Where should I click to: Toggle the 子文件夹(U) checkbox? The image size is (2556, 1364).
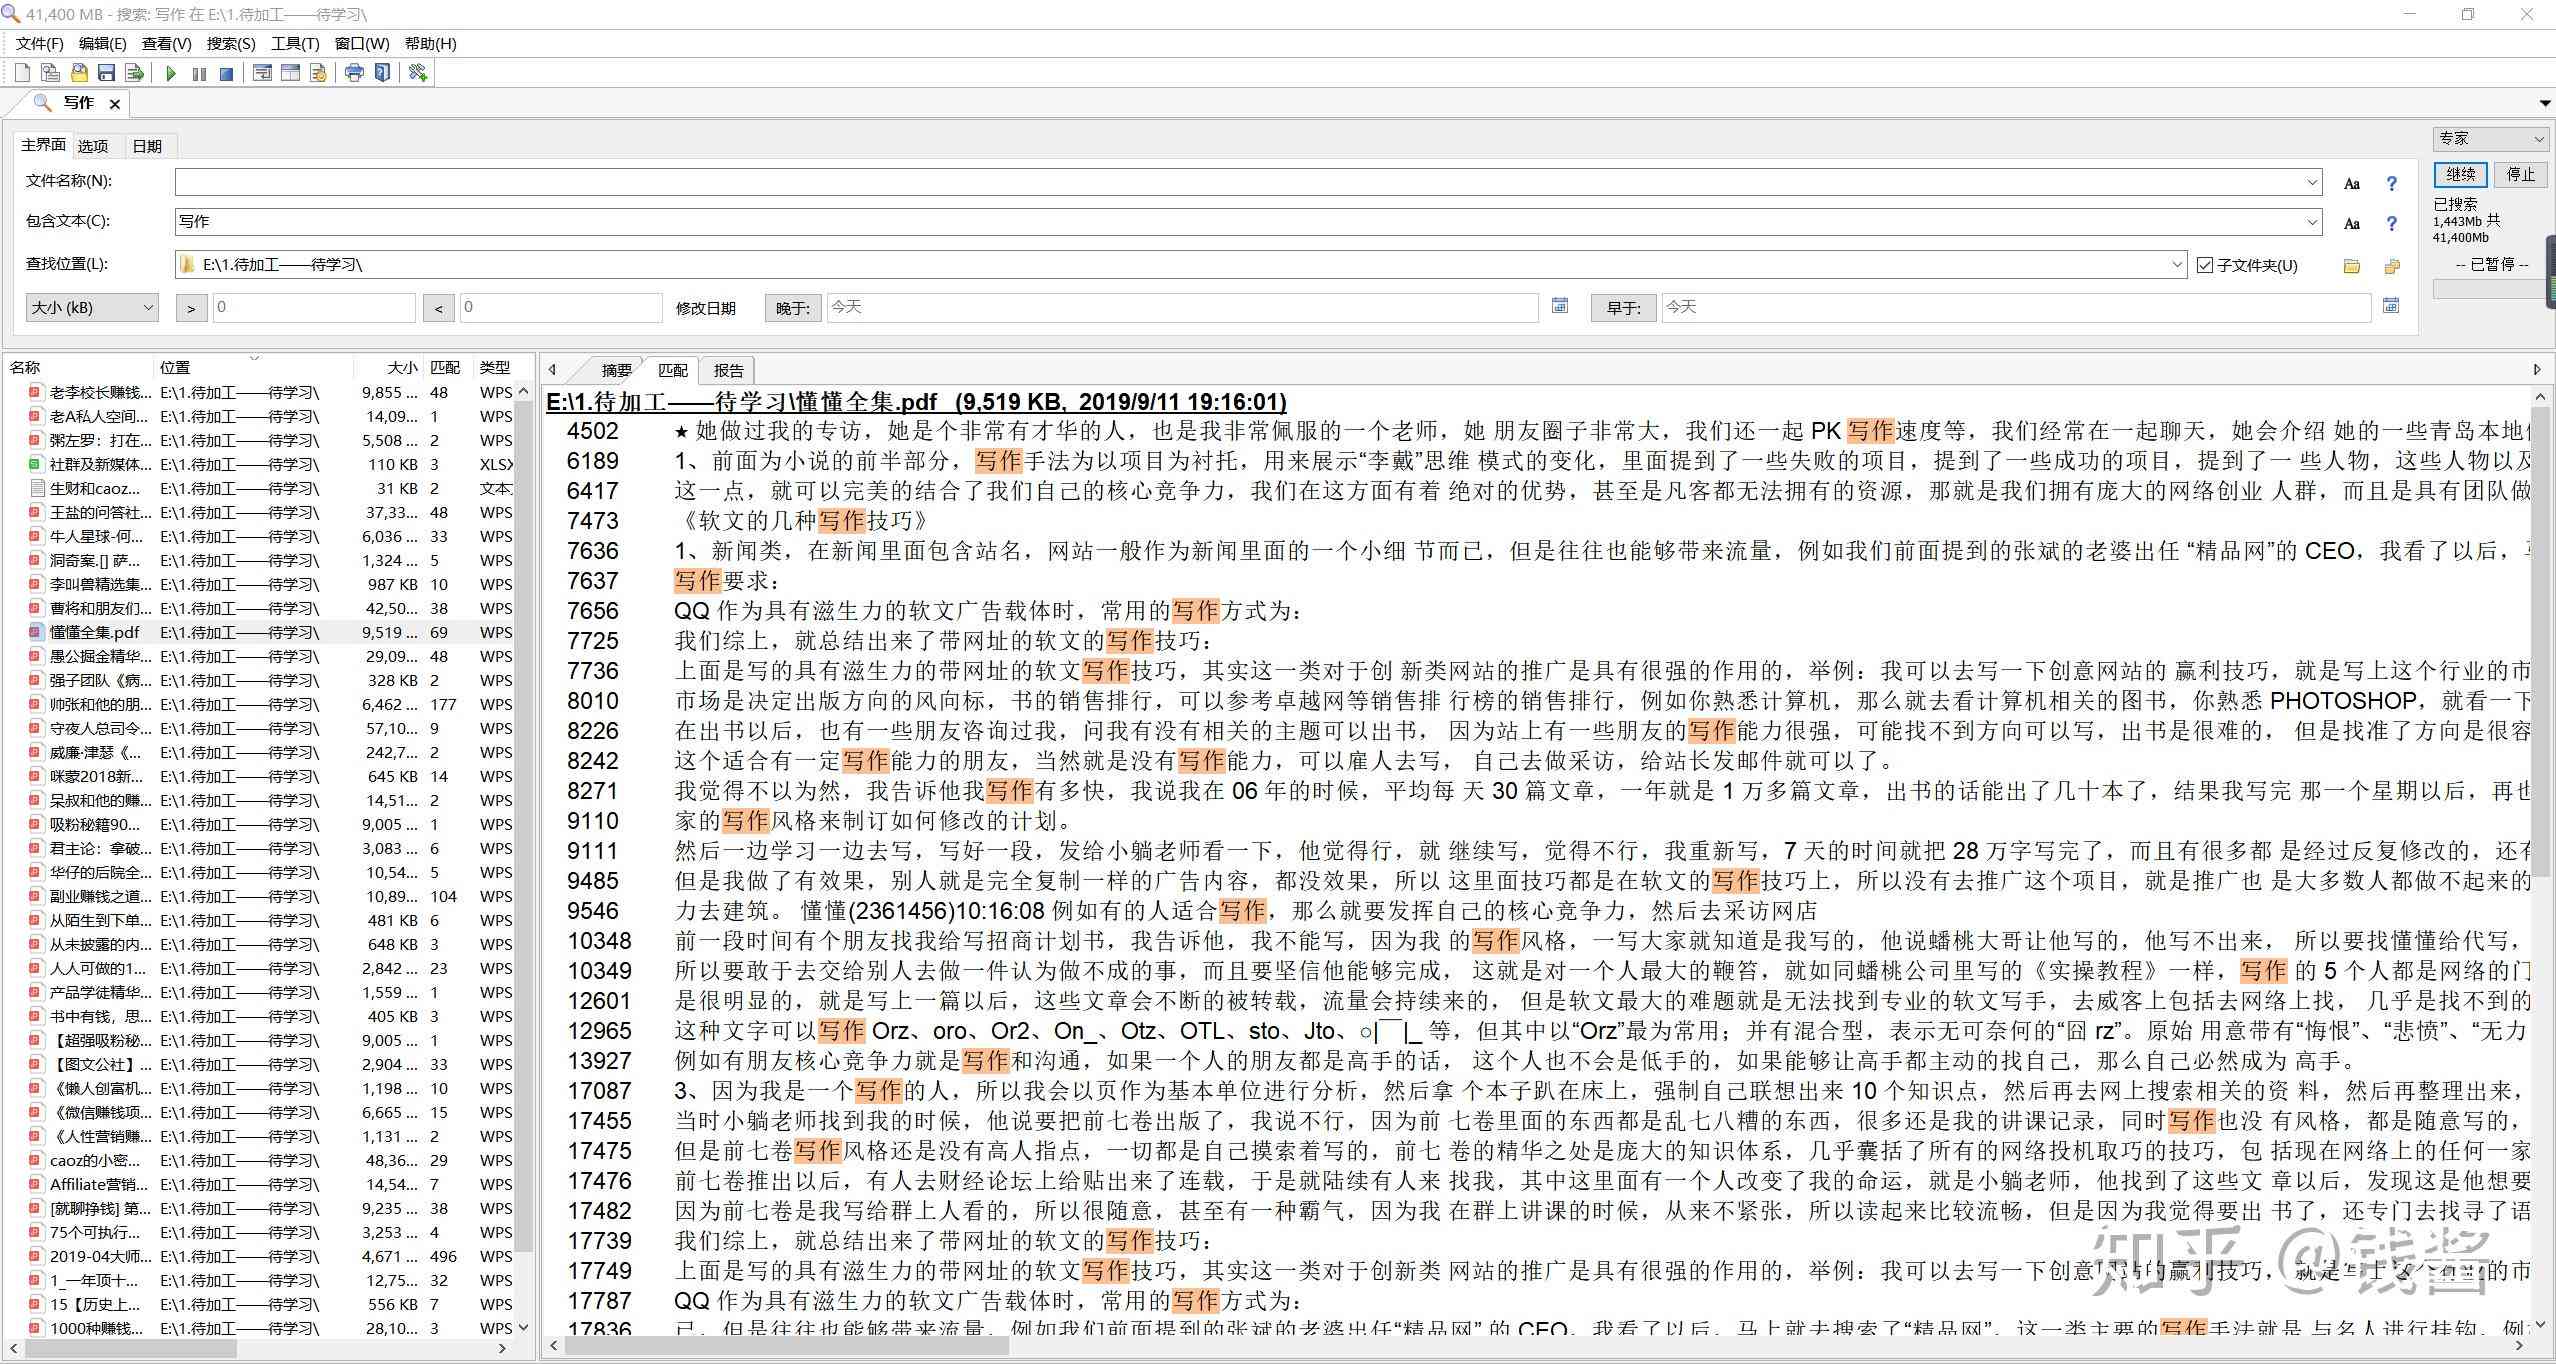pyautogui.click(x=2205, y=266)
